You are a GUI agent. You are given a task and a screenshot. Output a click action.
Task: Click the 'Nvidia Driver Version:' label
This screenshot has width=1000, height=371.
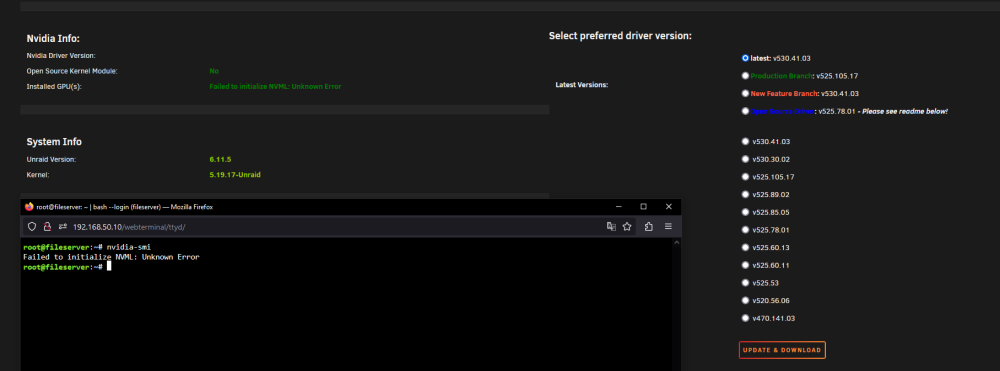61,56
